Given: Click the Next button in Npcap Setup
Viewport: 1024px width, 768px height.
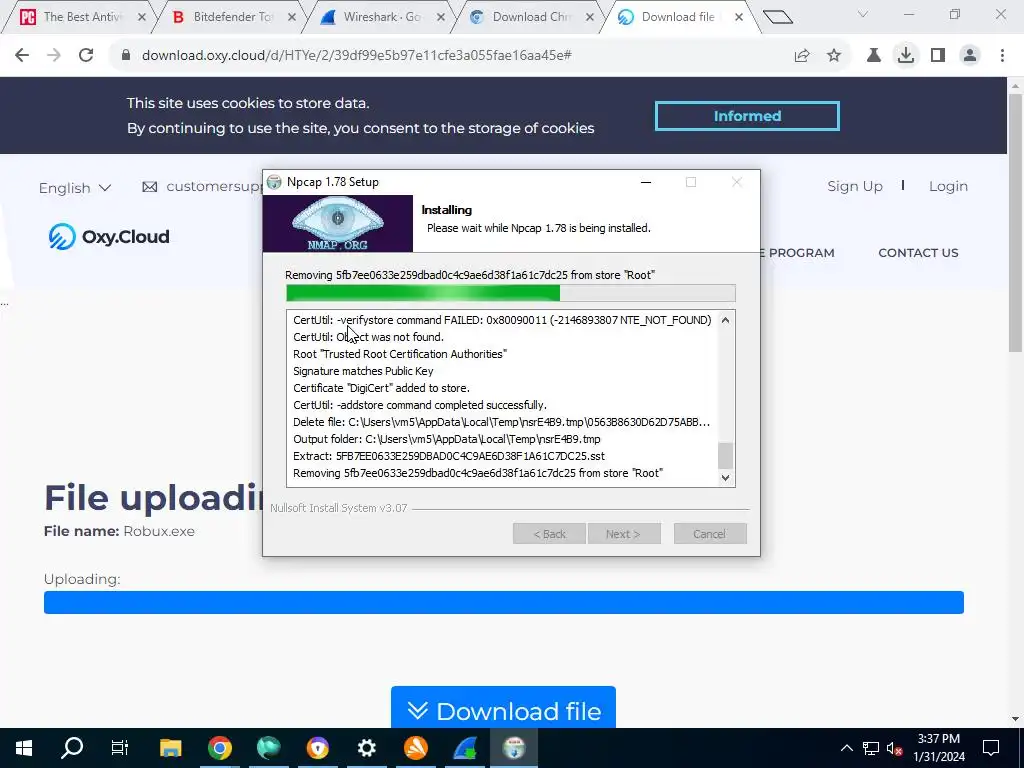Looking at the screenshot, I should 624,534.
